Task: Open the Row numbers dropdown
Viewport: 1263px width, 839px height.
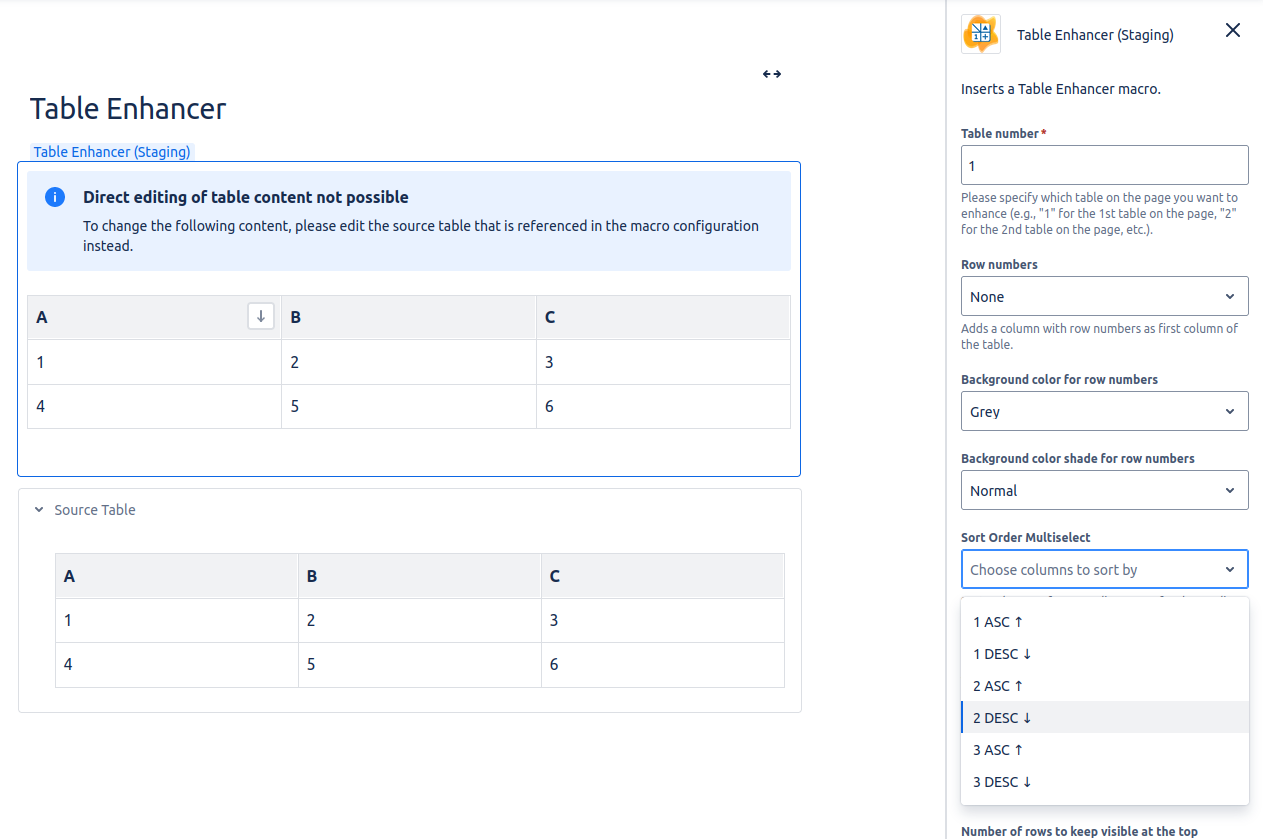Action: [x=1104, y=296]
